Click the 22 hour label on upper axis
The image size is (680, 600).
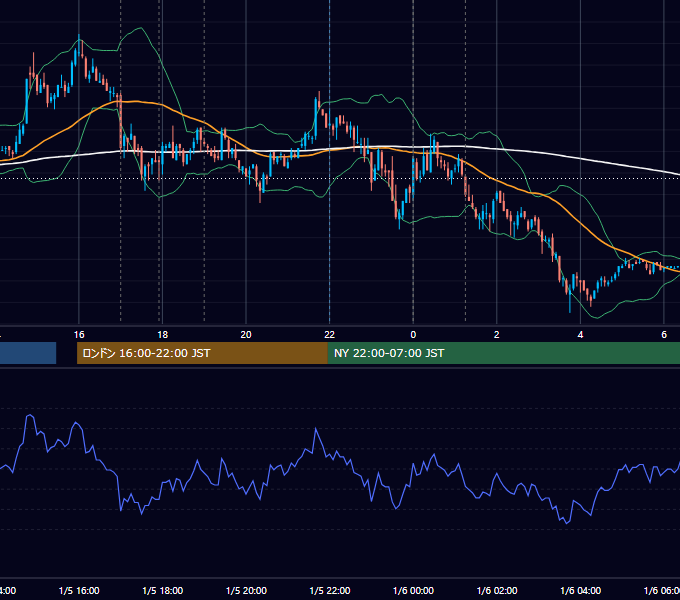(330, 335)
